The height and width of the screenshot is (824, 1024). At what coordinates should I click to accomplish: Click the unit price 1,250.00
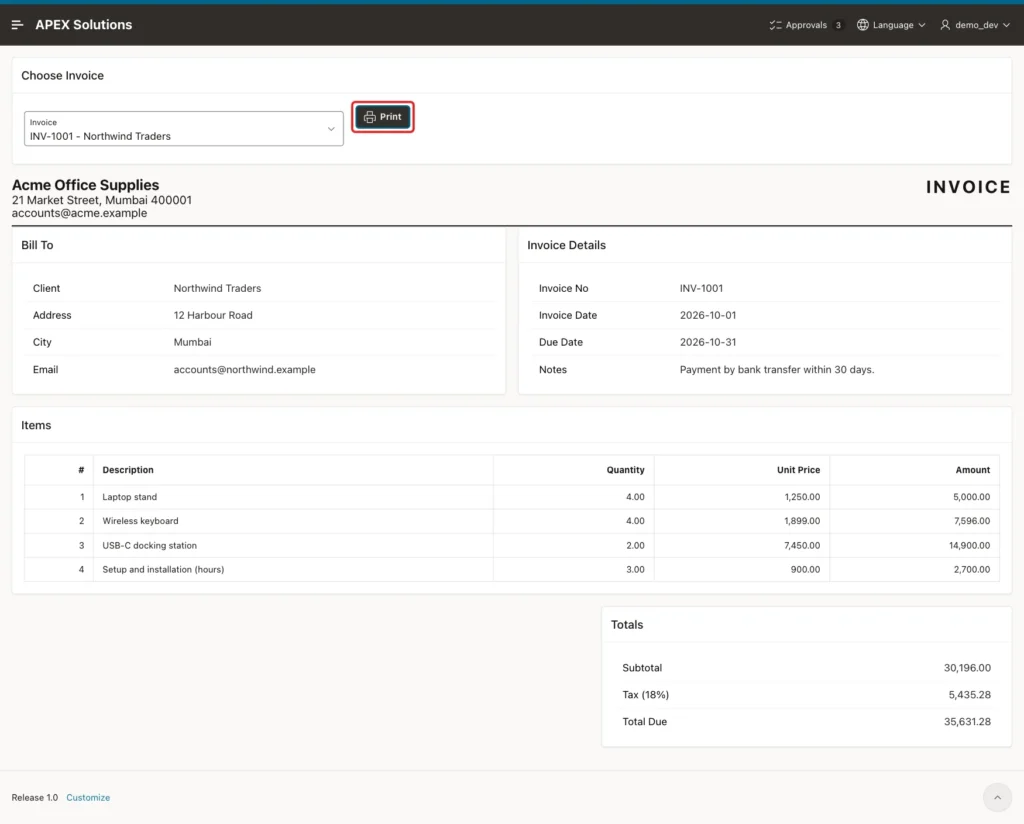[802, 497]
